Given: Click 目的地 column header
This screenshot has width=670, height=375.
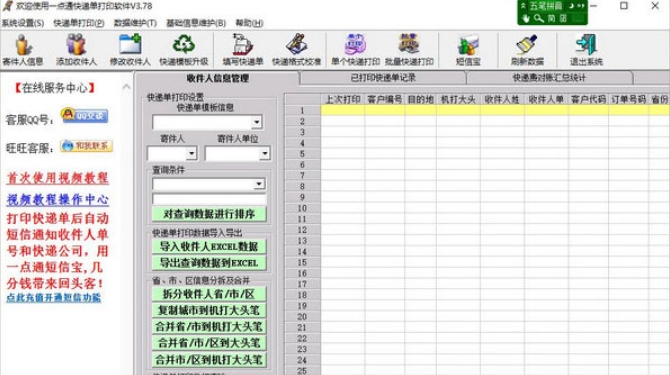Looking at the screenshot, I should 420,100.
